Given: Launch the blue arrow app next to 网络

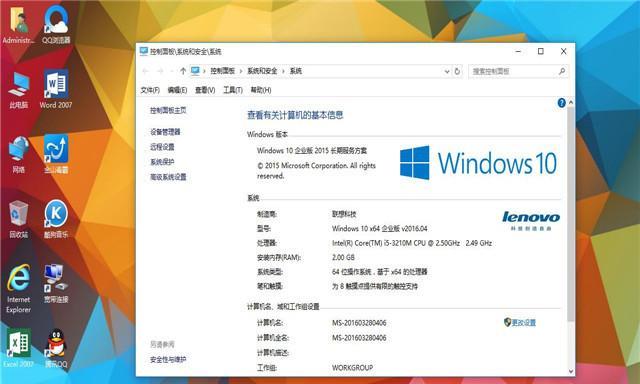Looking at the screenshot, I should 56,154.
